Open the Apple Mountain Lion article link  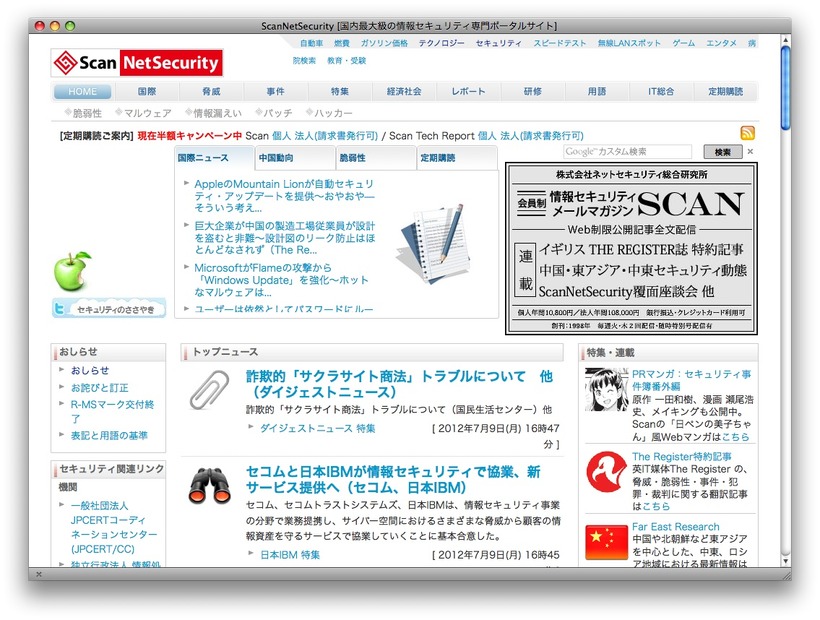(284, 196)
